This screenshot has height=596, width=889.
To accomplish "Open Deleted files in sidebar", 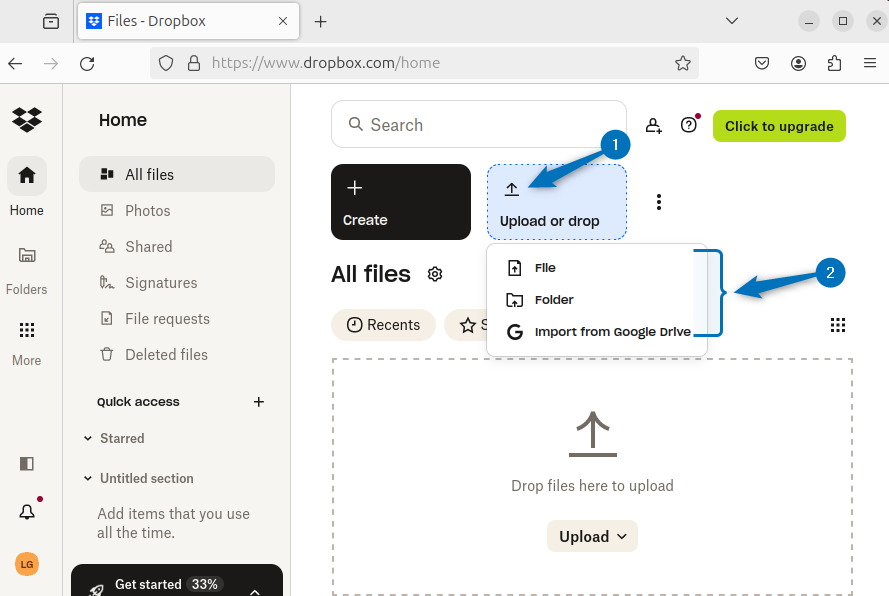I will [x=166, y=355].
